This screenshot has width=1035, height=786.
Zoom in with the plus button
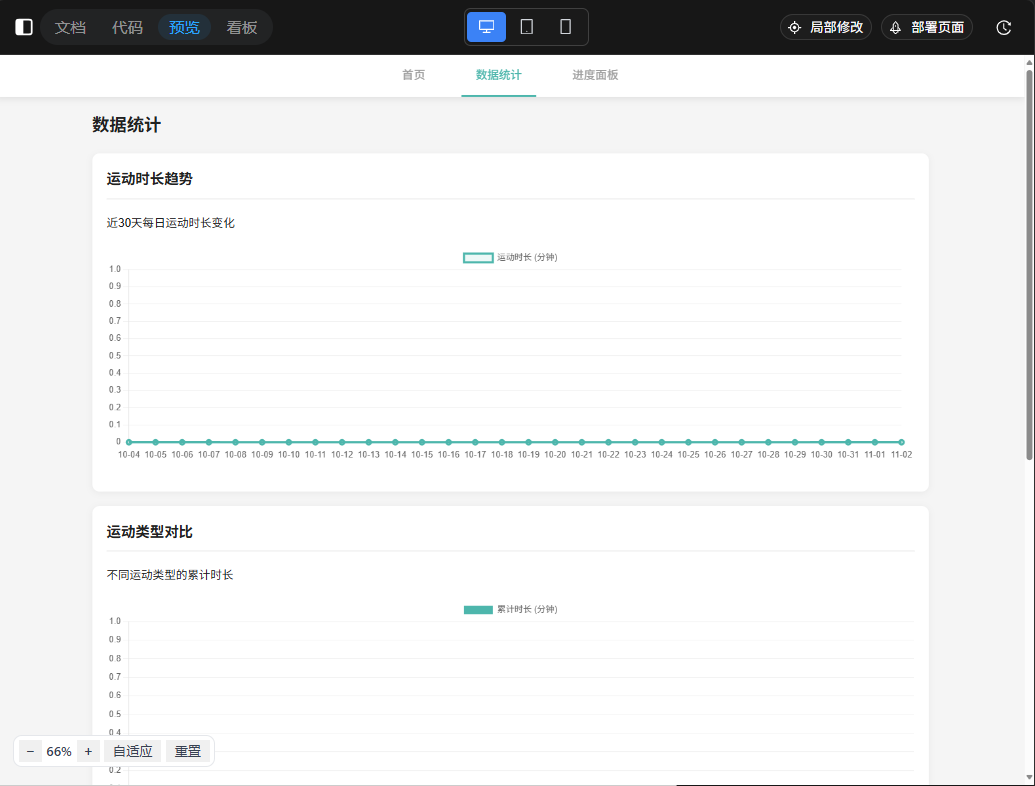point(88,751)
